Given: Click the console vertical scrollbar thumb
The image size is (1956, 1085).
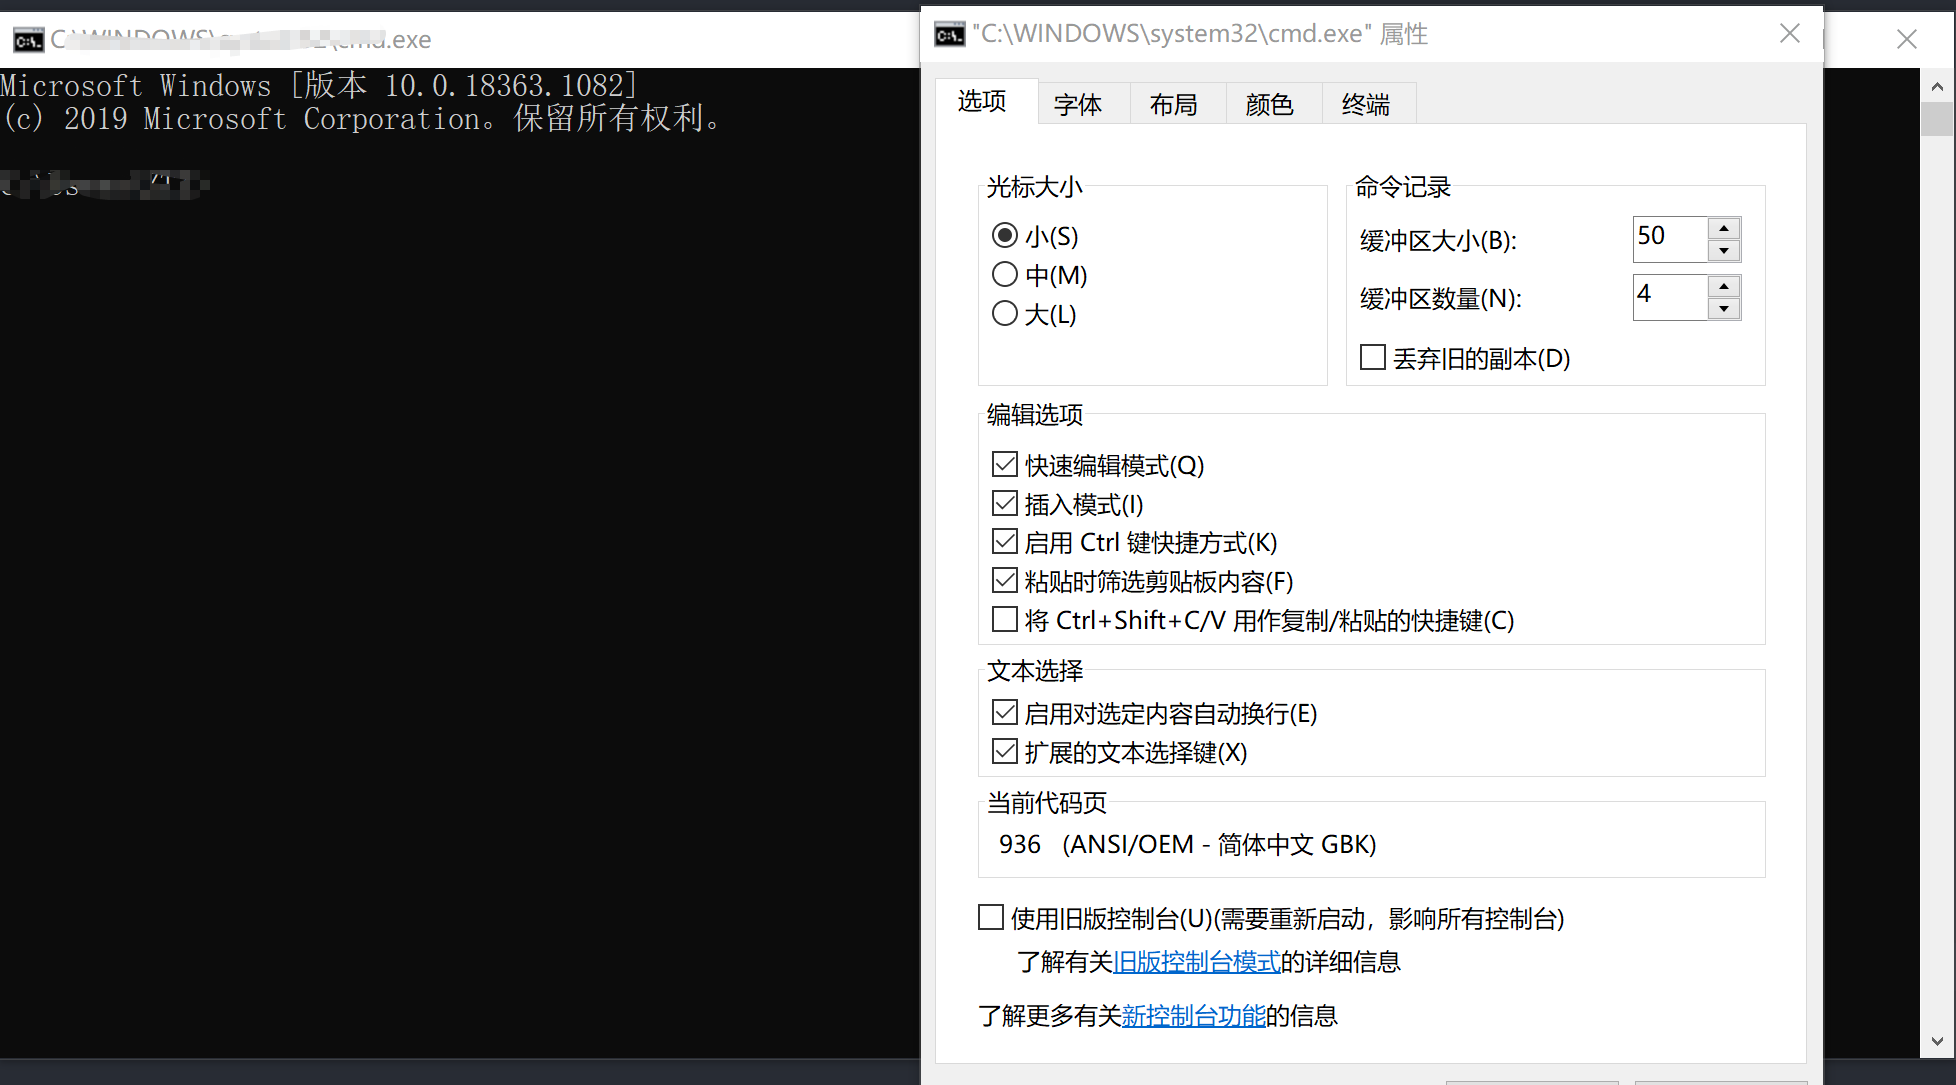Looking at the screenshot, I should [x=1937, y=118].
